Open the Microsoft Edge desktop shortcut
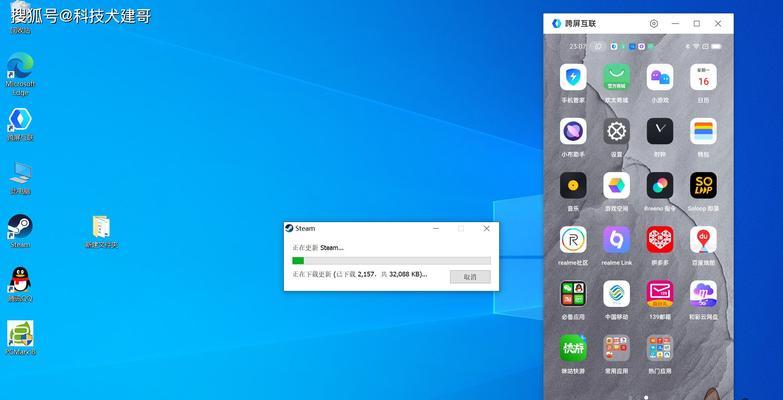The height and width of the screenshot is (400, 783). 20,73
